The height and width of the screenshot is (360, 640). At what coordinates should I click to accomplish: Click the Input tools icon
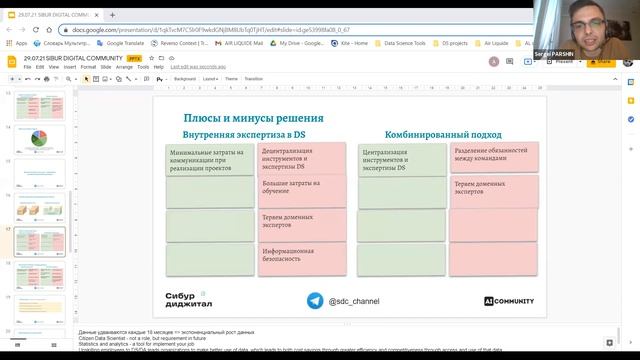159,79
